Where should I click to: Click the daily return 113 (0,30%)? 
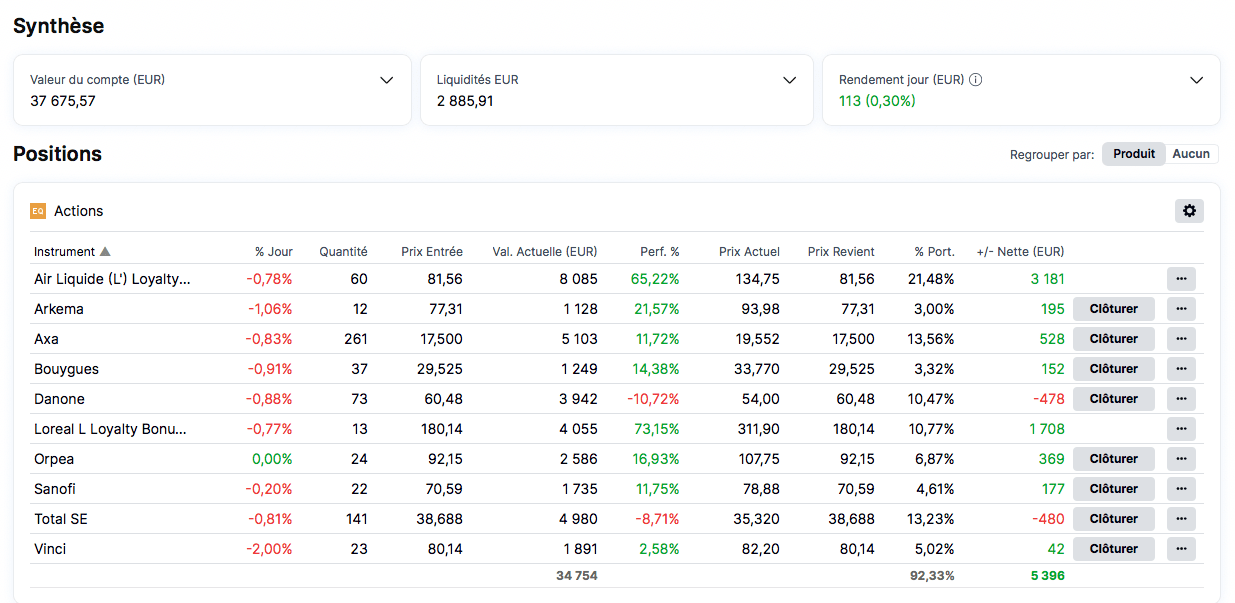click(877, 101)
